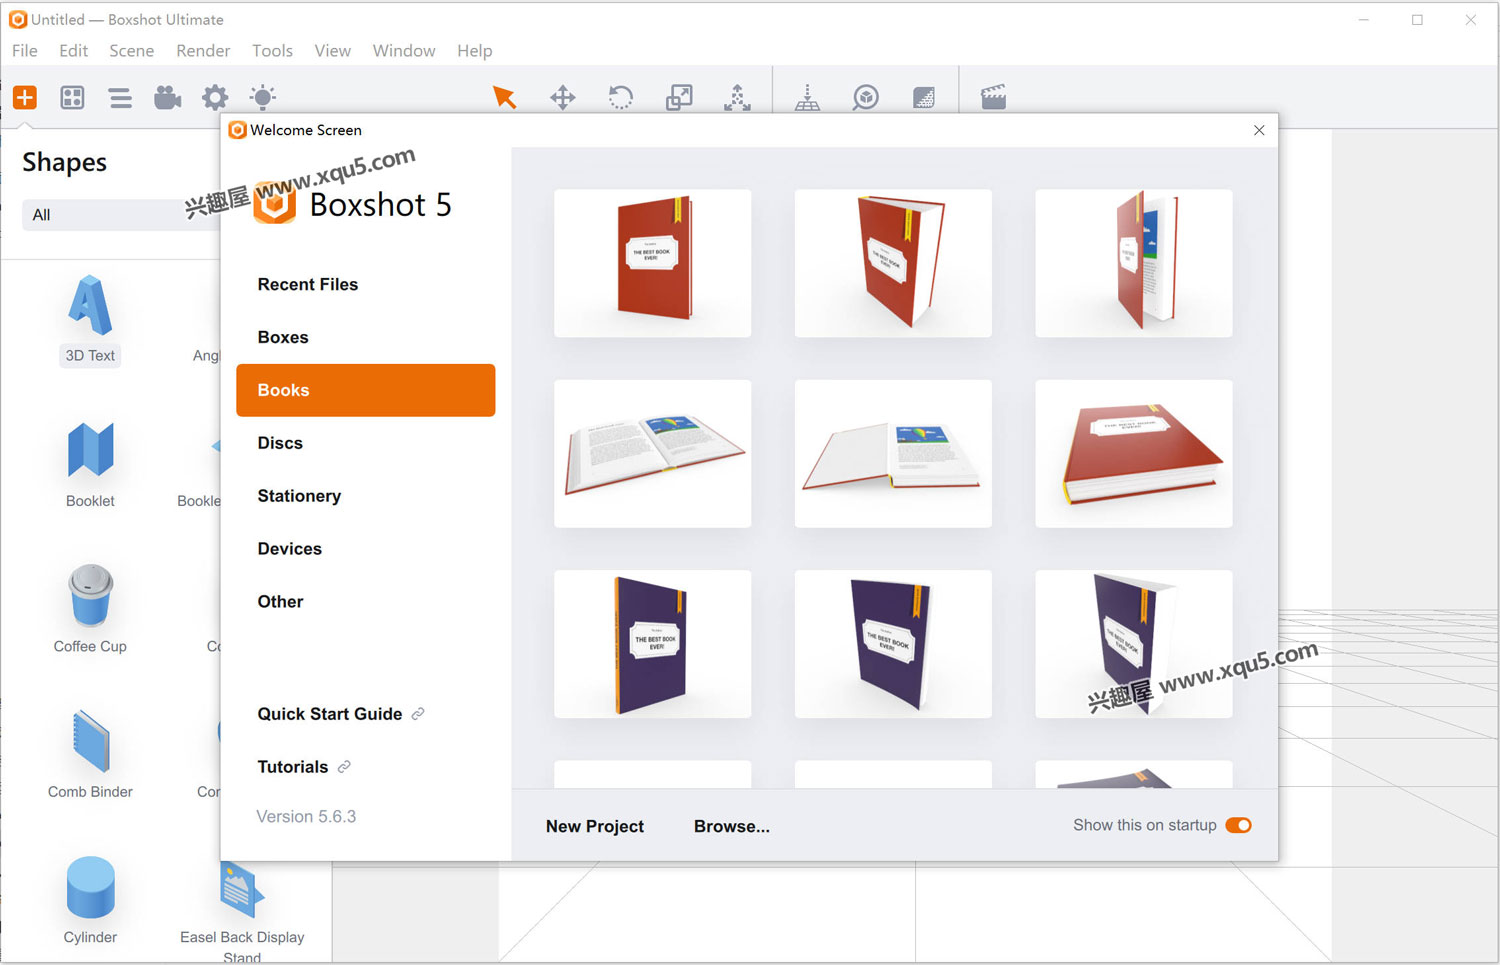Choose the open book with blank left page template
1500x965 pixels.
pos(893,453)
